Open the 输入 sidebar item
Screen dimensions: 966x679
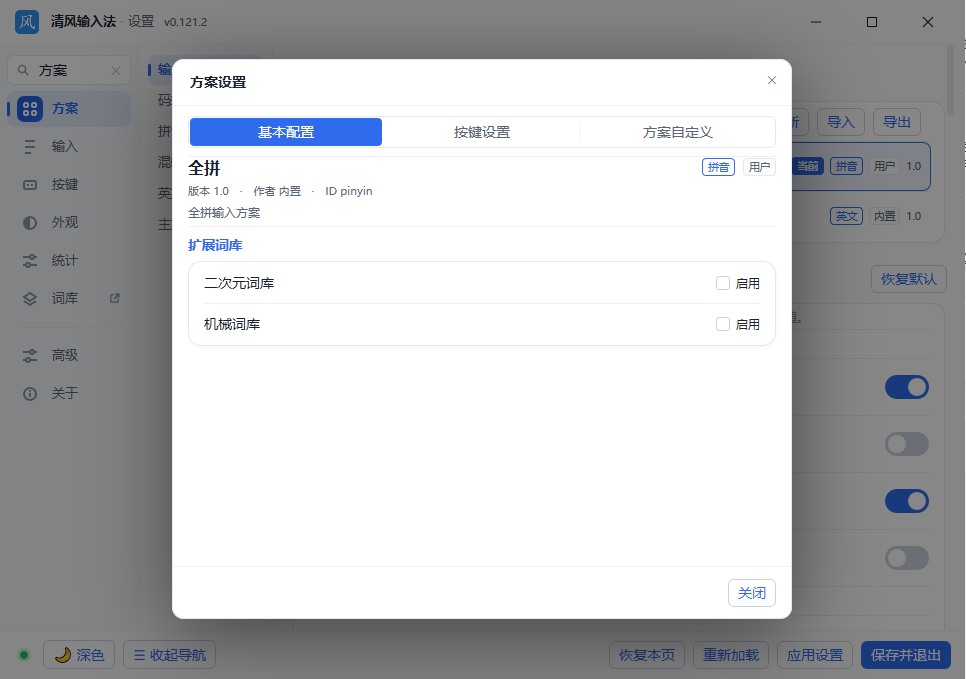click(69, 147)
